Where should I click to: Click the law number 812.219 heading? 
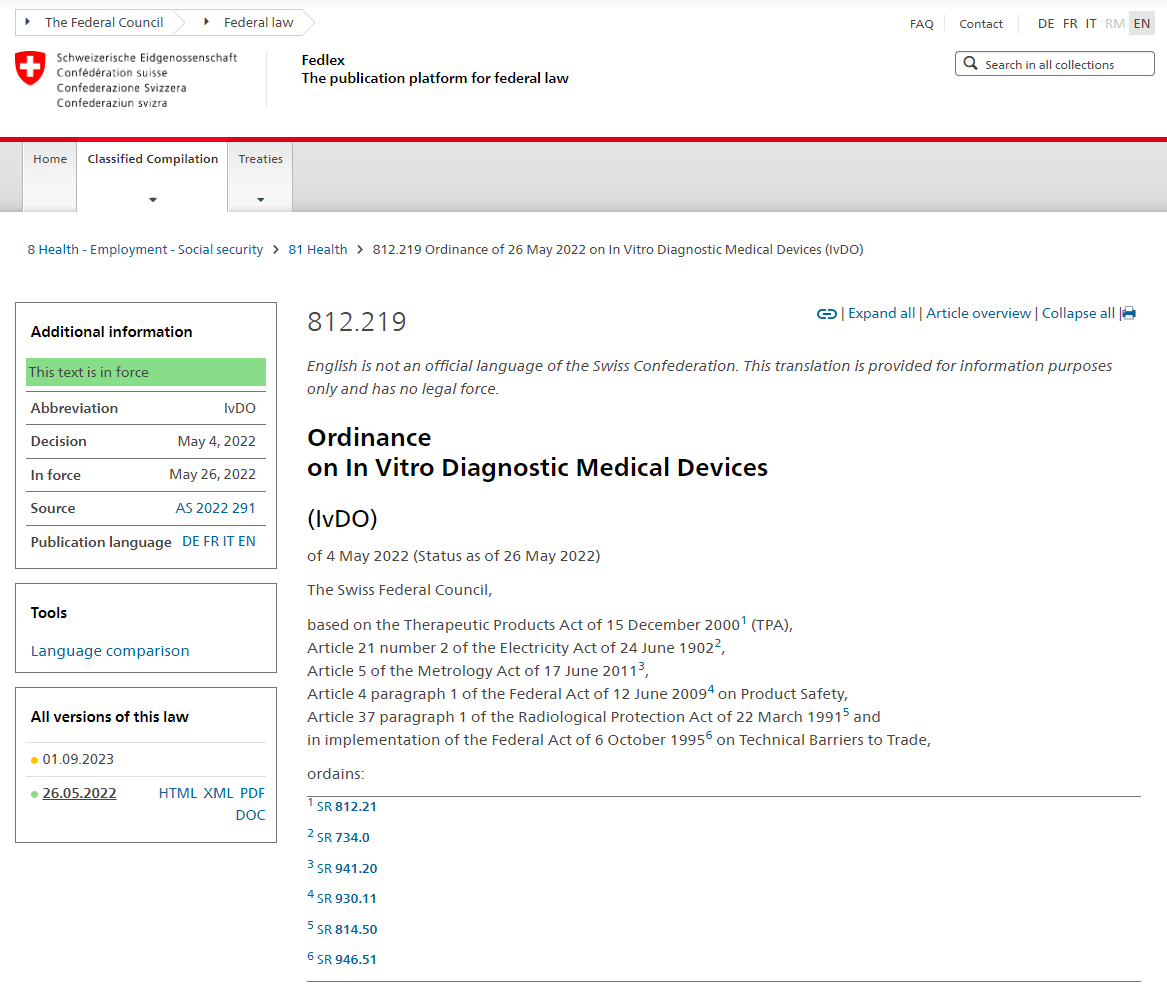click(357, 322)
